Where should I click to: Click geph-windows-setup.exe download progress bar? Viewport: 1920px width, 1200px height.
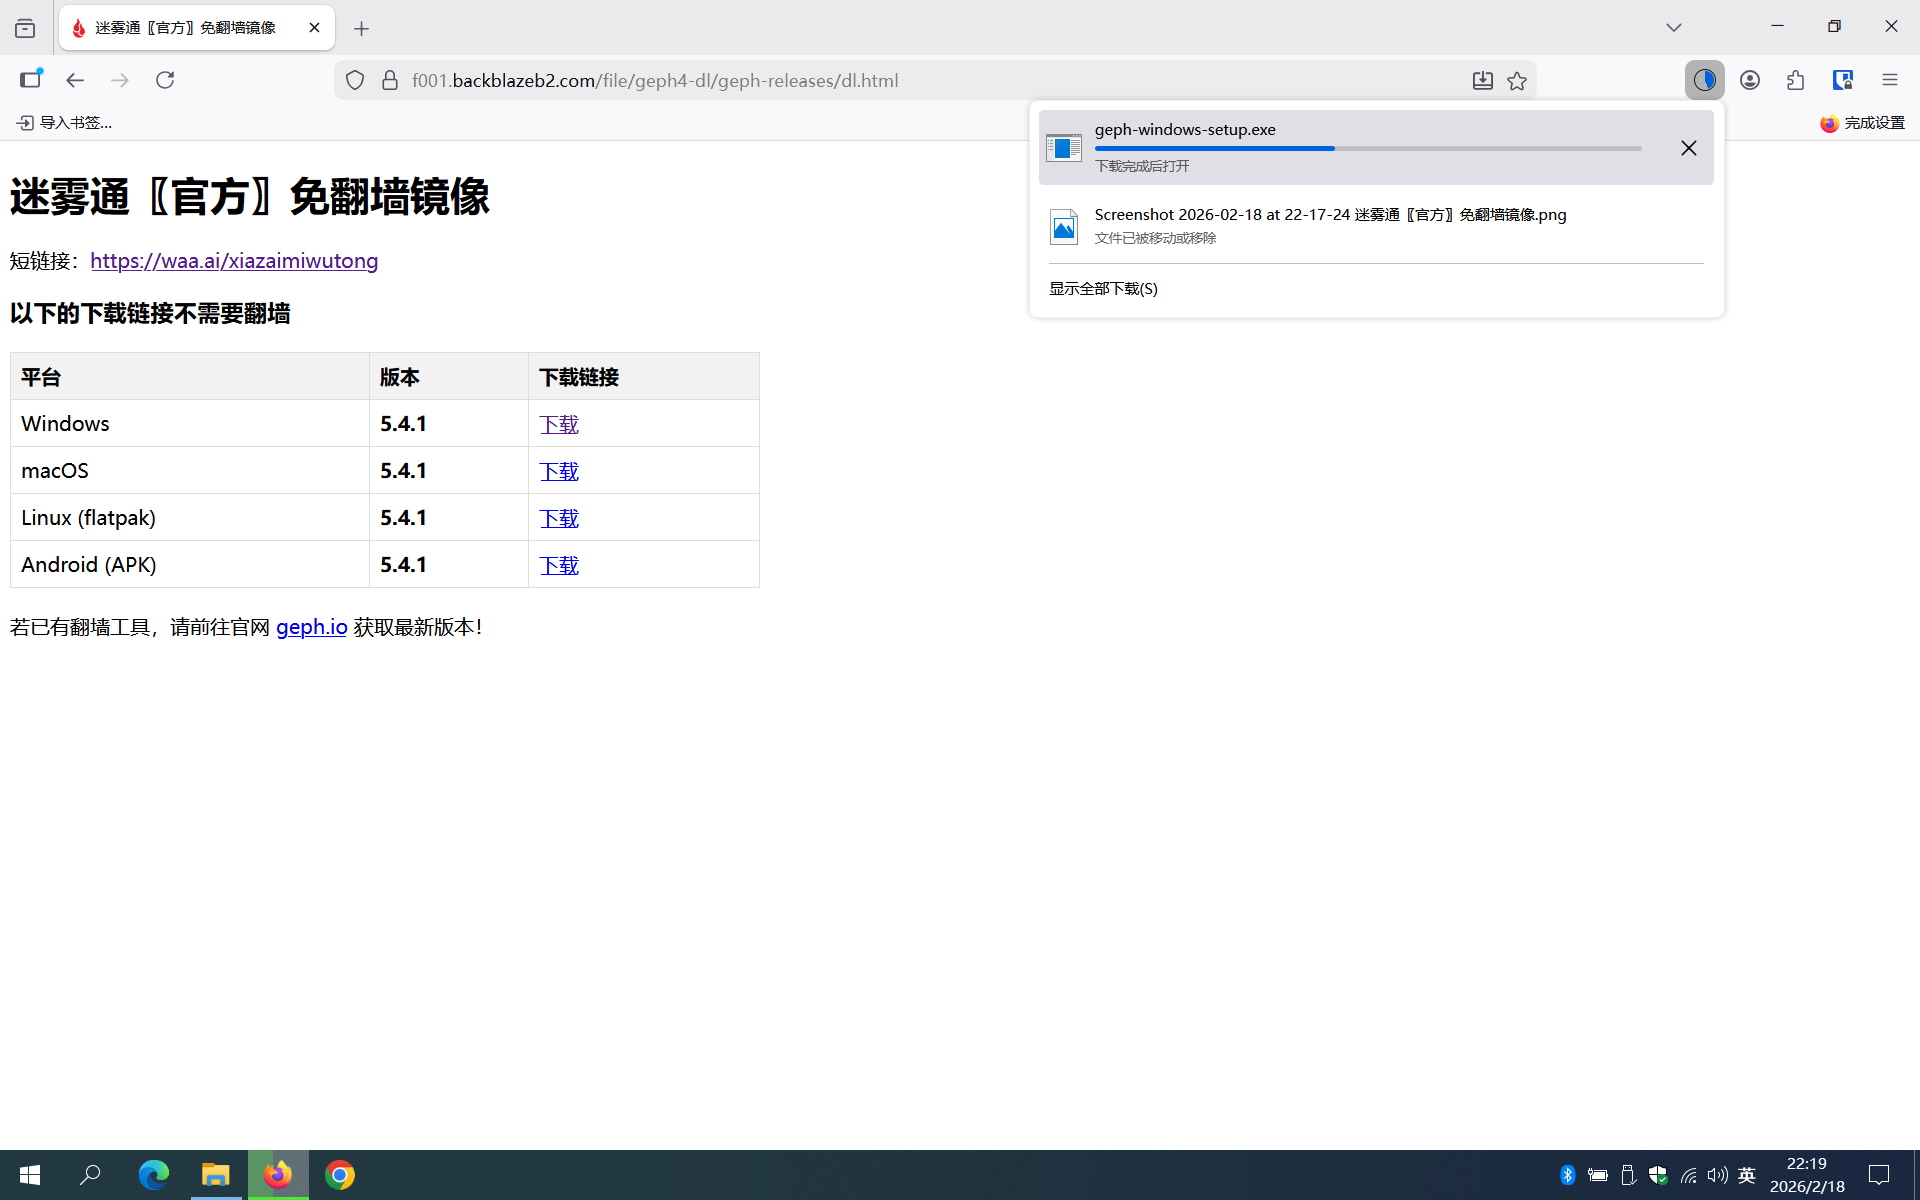(x=1367, y=148)
